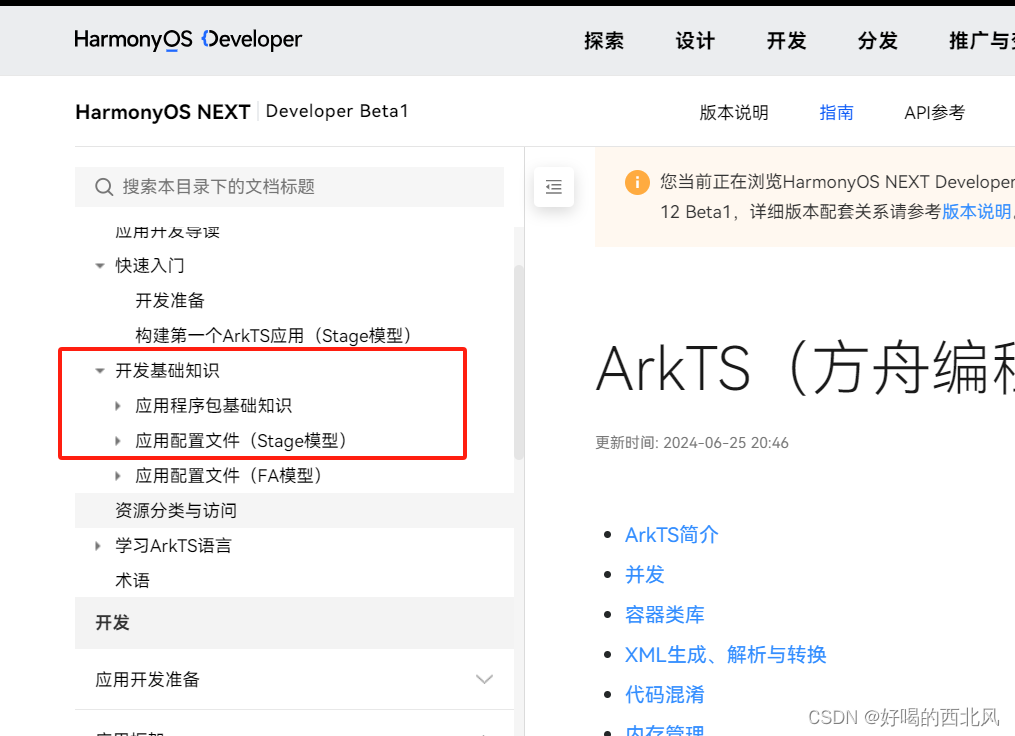Expand the 应用程序包基础知识 node
Viewport: 1015px width, 736px height.
click(x=118, y=406)
